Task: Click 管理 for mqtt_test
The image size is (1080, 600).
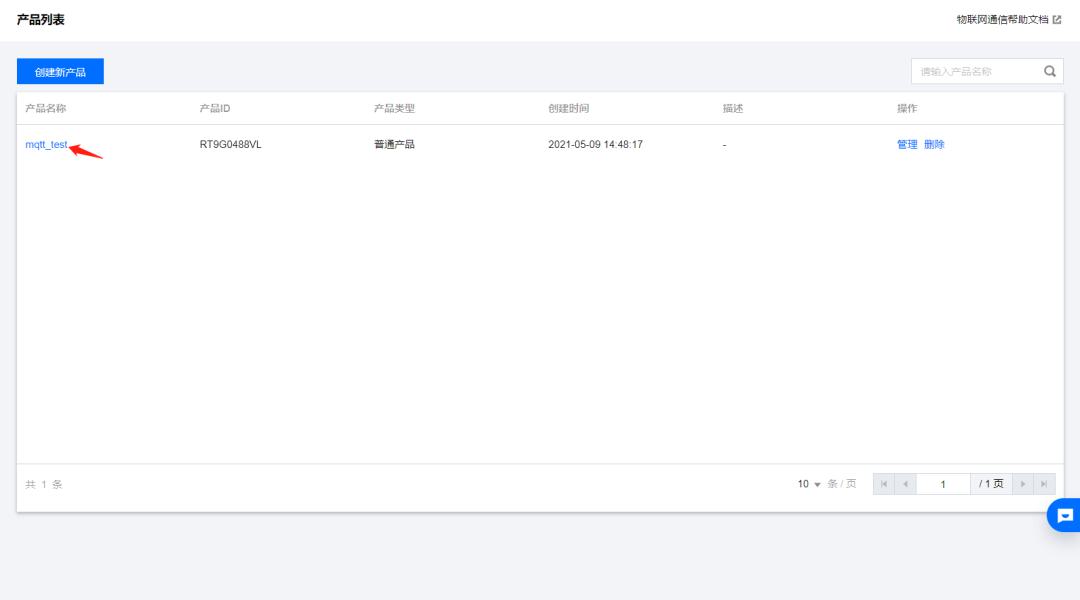Action: coord(907,145)
